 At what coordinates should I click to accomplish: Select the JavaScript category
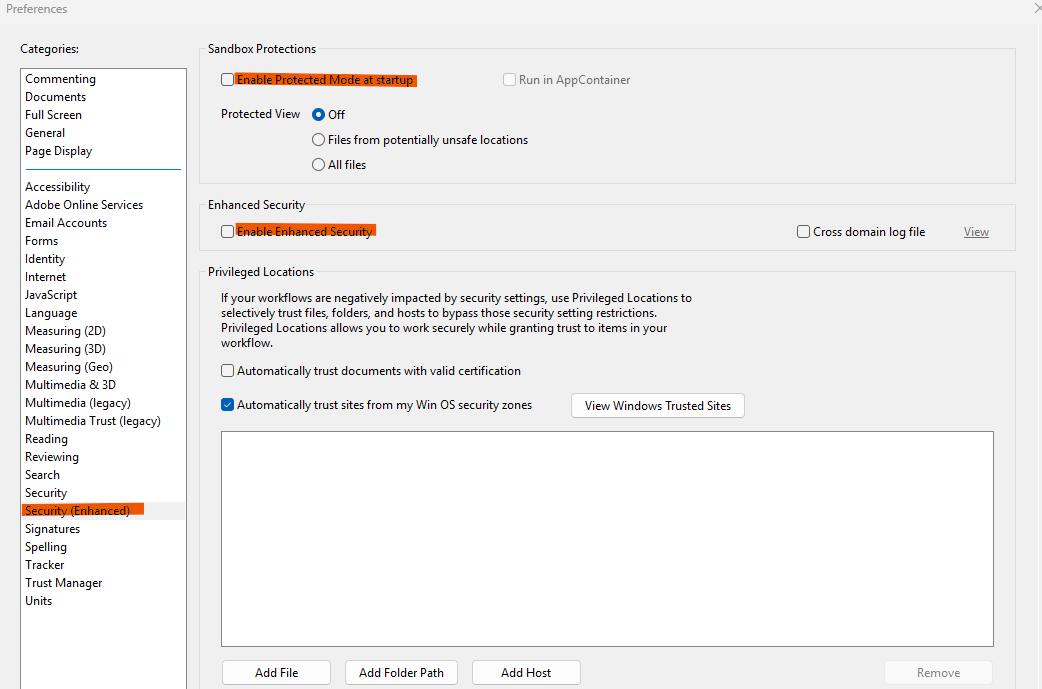(x=51, y=294)
